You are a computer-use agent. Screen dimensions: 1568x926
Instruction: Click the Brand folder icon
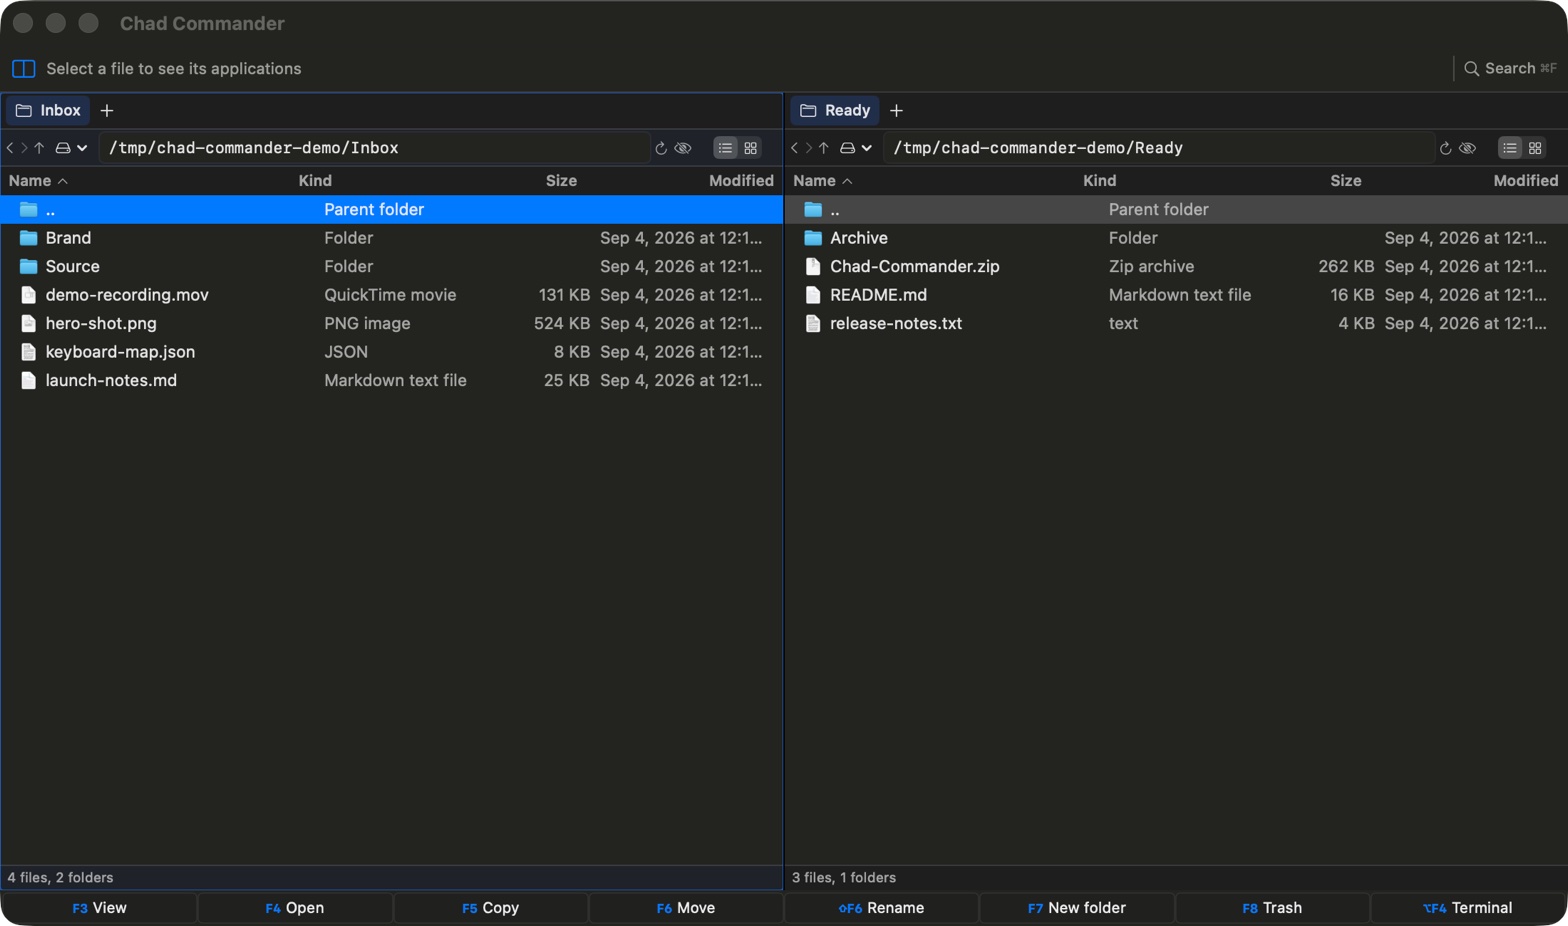(x=28, y=238)
